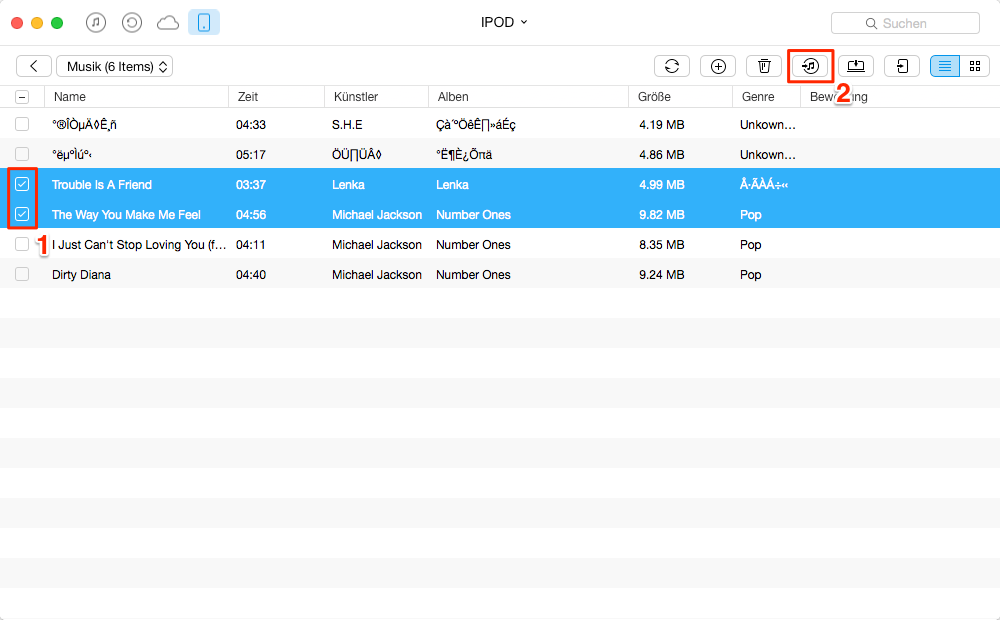Sort by Künstler column header
1000x620 pixels.
377,97
